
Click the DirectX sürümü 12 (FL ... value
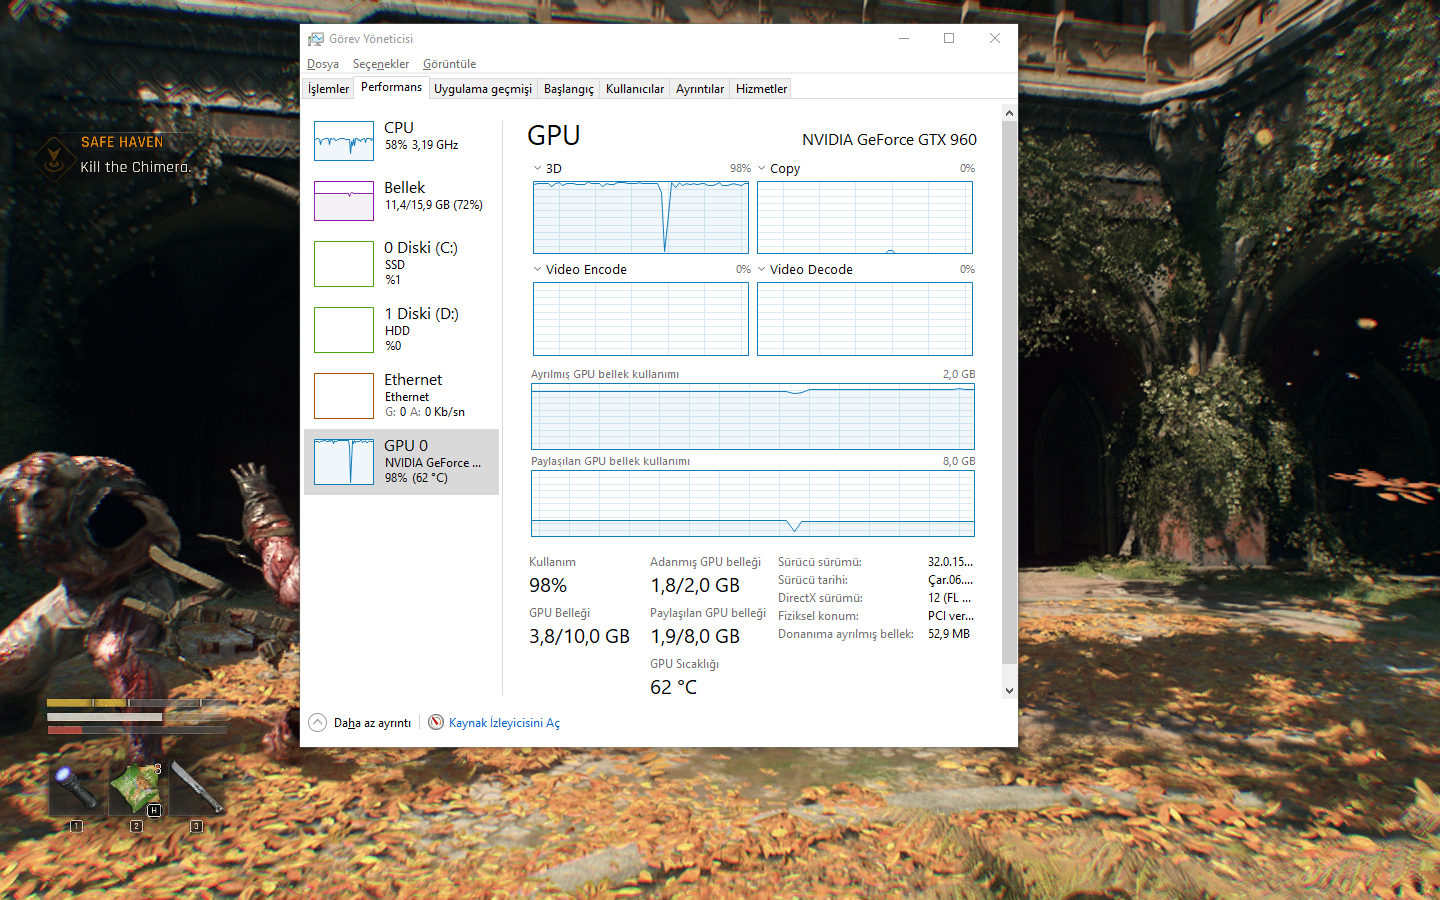[949, 598]
